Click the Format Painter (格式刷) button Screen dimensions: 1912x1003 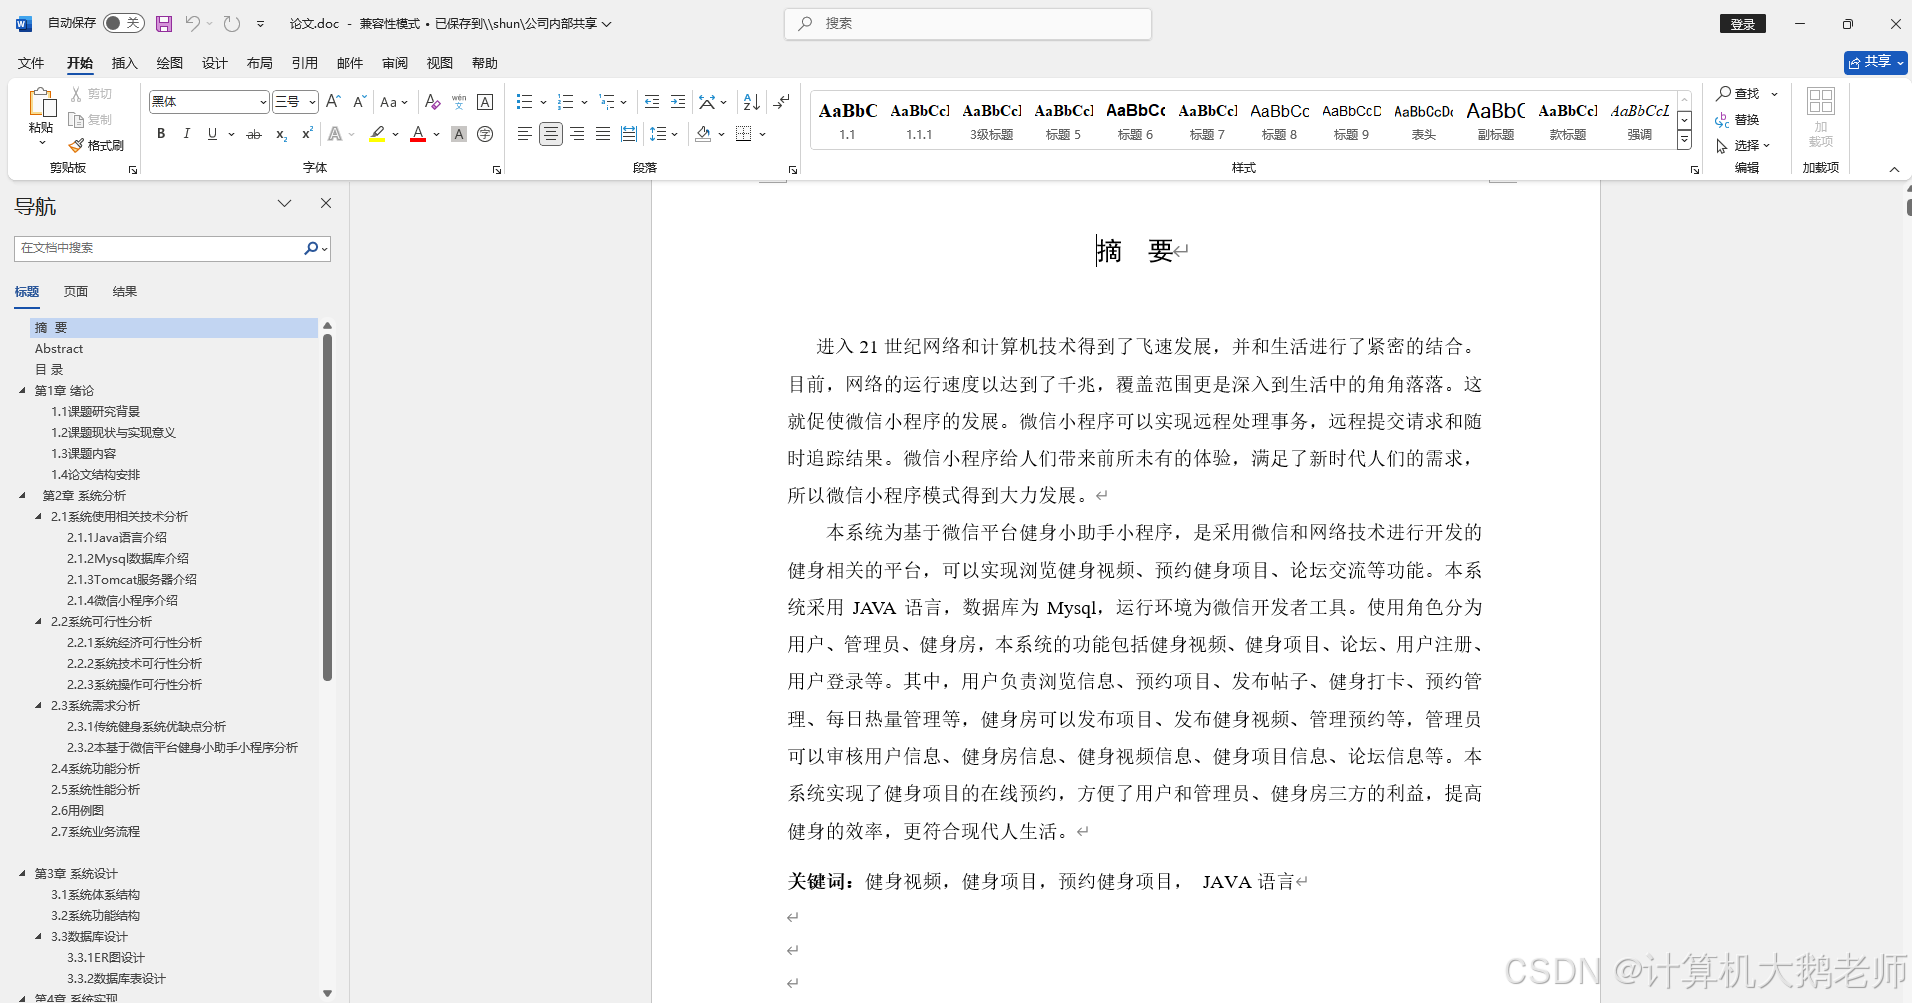[x=96, y=146]
